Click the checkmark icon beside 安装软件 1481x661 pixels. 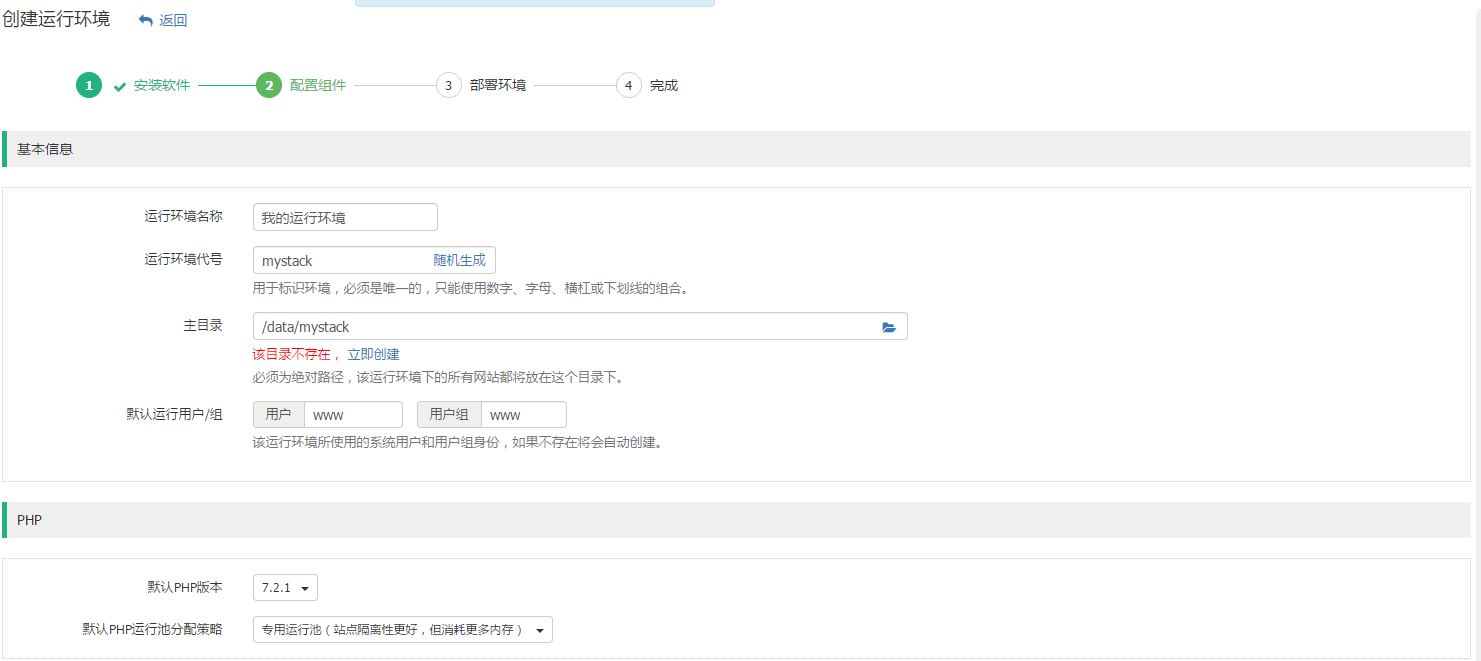click(x=120, y=87)
